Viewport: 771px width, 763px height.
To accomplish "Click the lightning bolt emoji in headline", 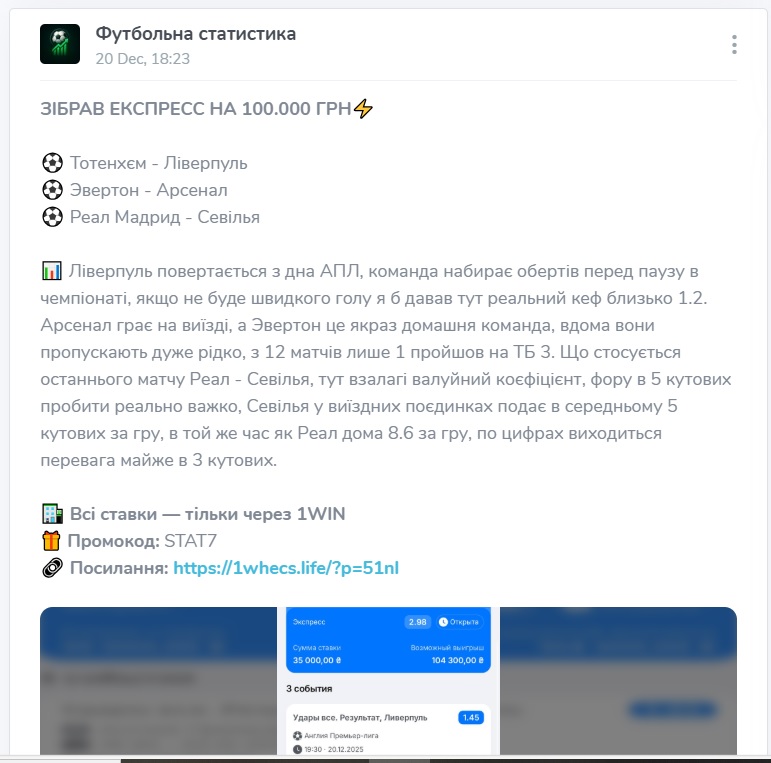I will tap(363, 109).
